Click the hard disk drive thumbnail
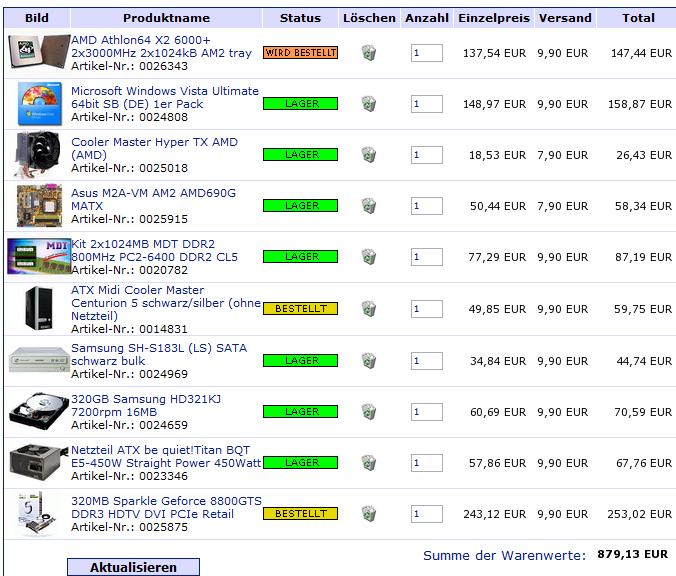 (39, 411)
